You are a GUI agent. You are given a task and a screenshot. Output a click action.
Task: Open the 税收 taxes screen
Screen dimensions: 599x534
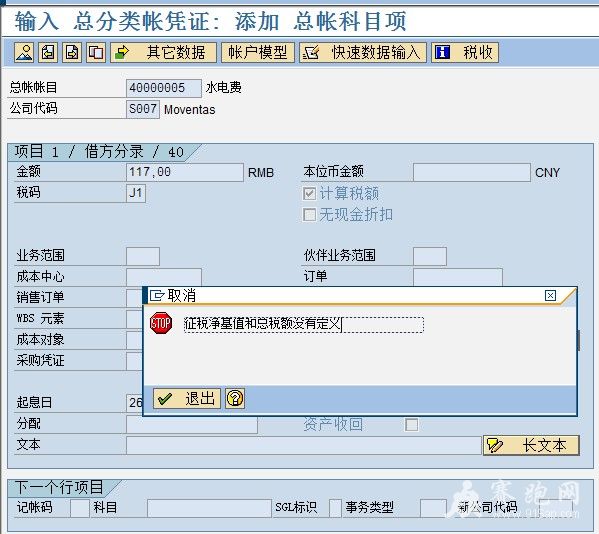click(465, 52)
